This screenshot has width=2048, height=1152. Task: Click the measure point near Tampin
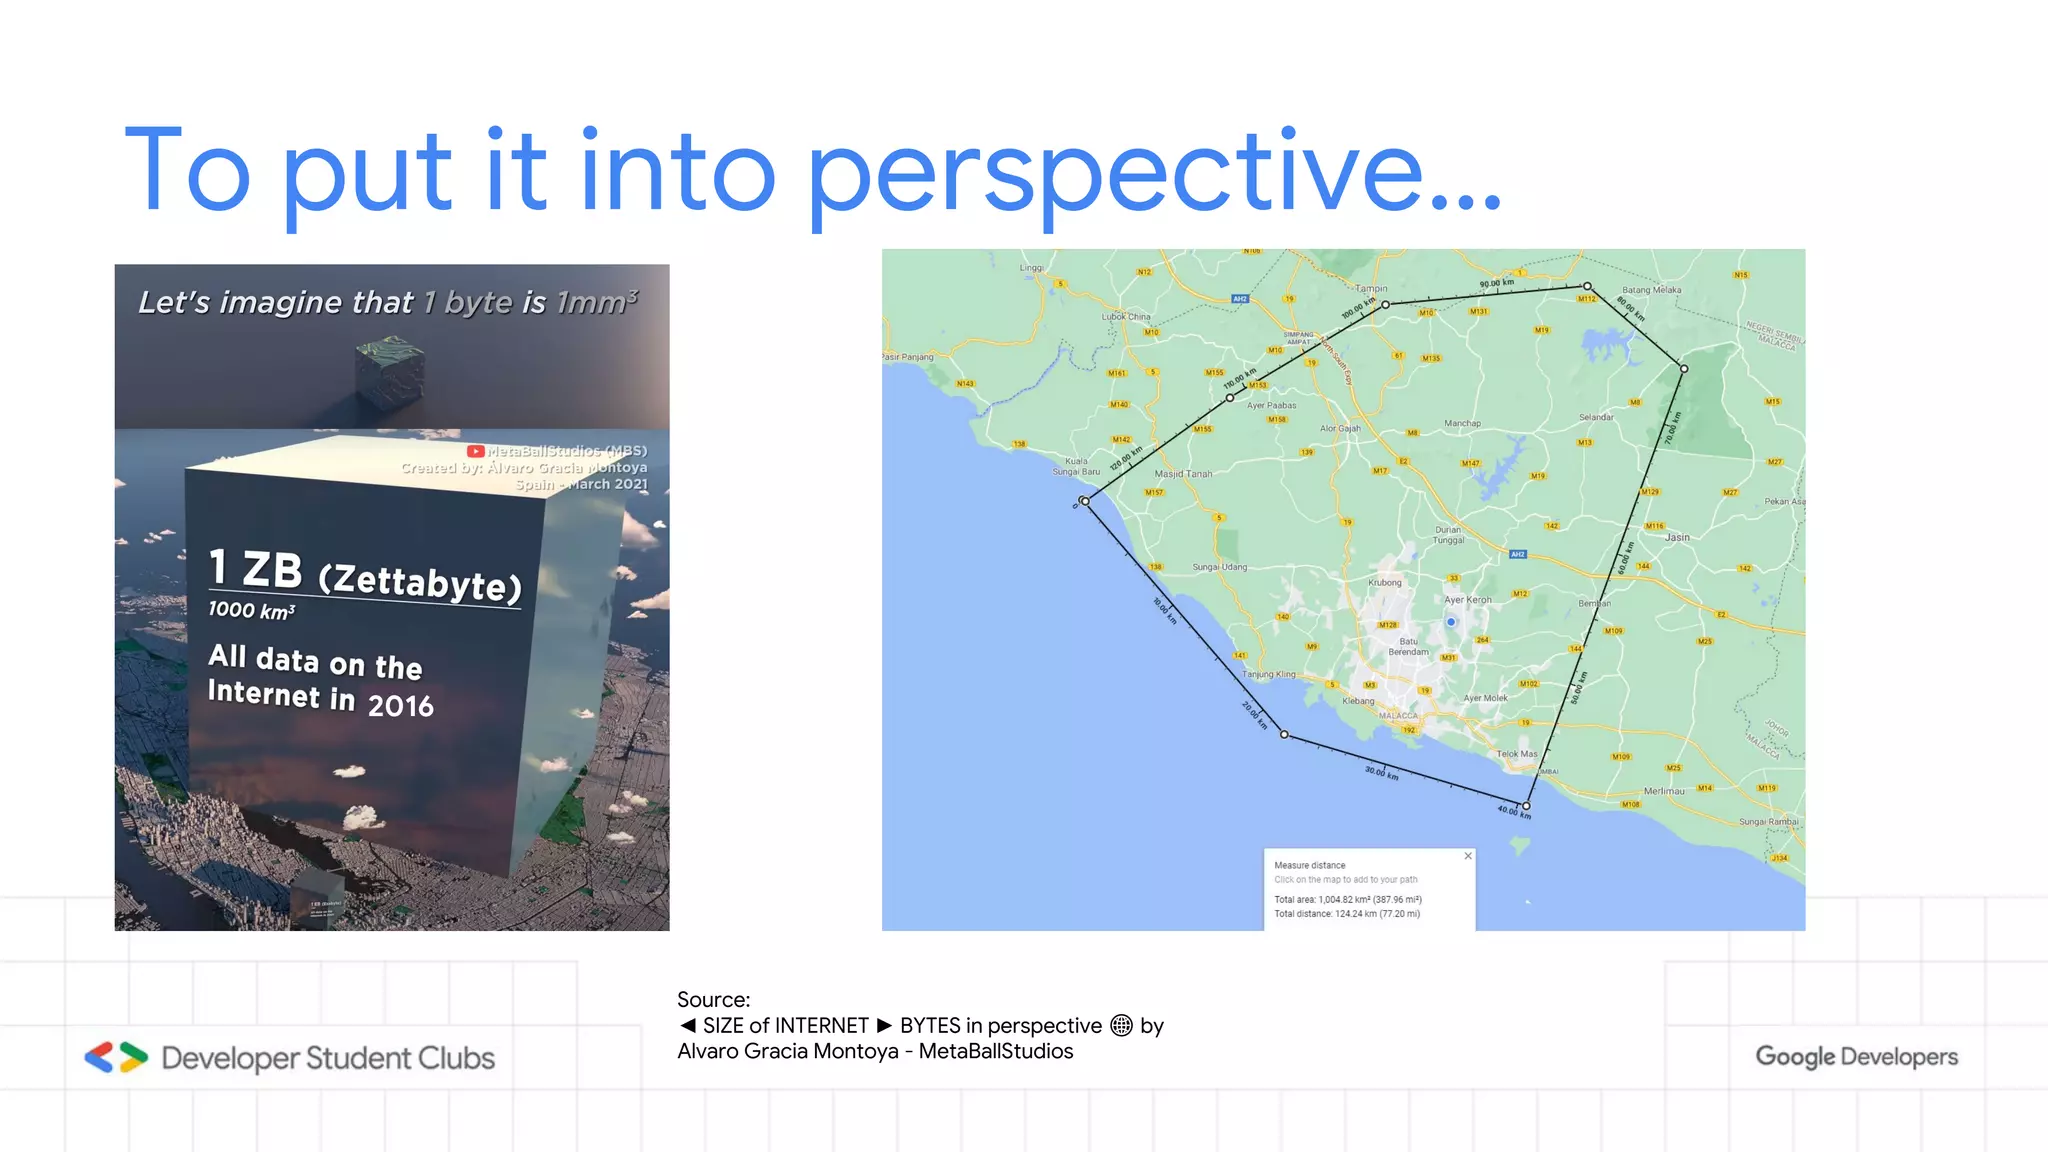pyautogui.click(x=1385, y=304)
